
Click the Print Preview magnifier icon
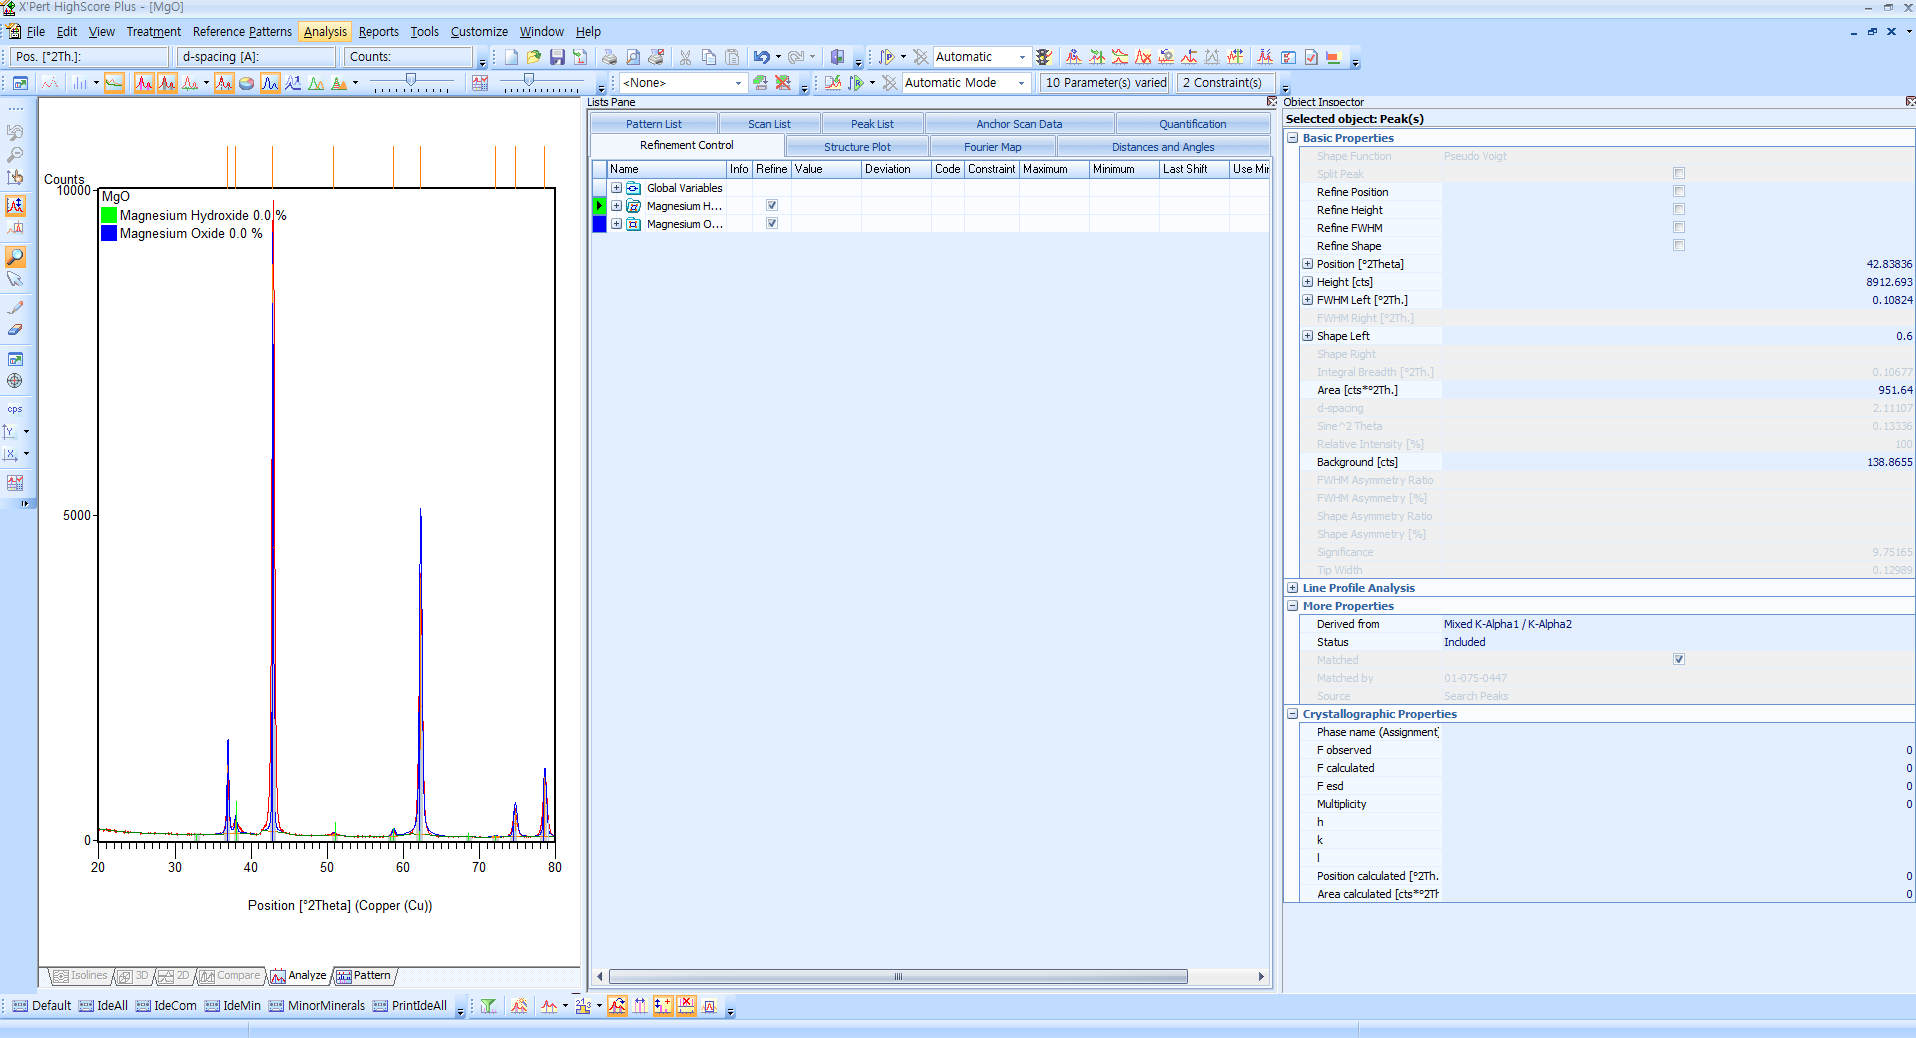[633, 57]
